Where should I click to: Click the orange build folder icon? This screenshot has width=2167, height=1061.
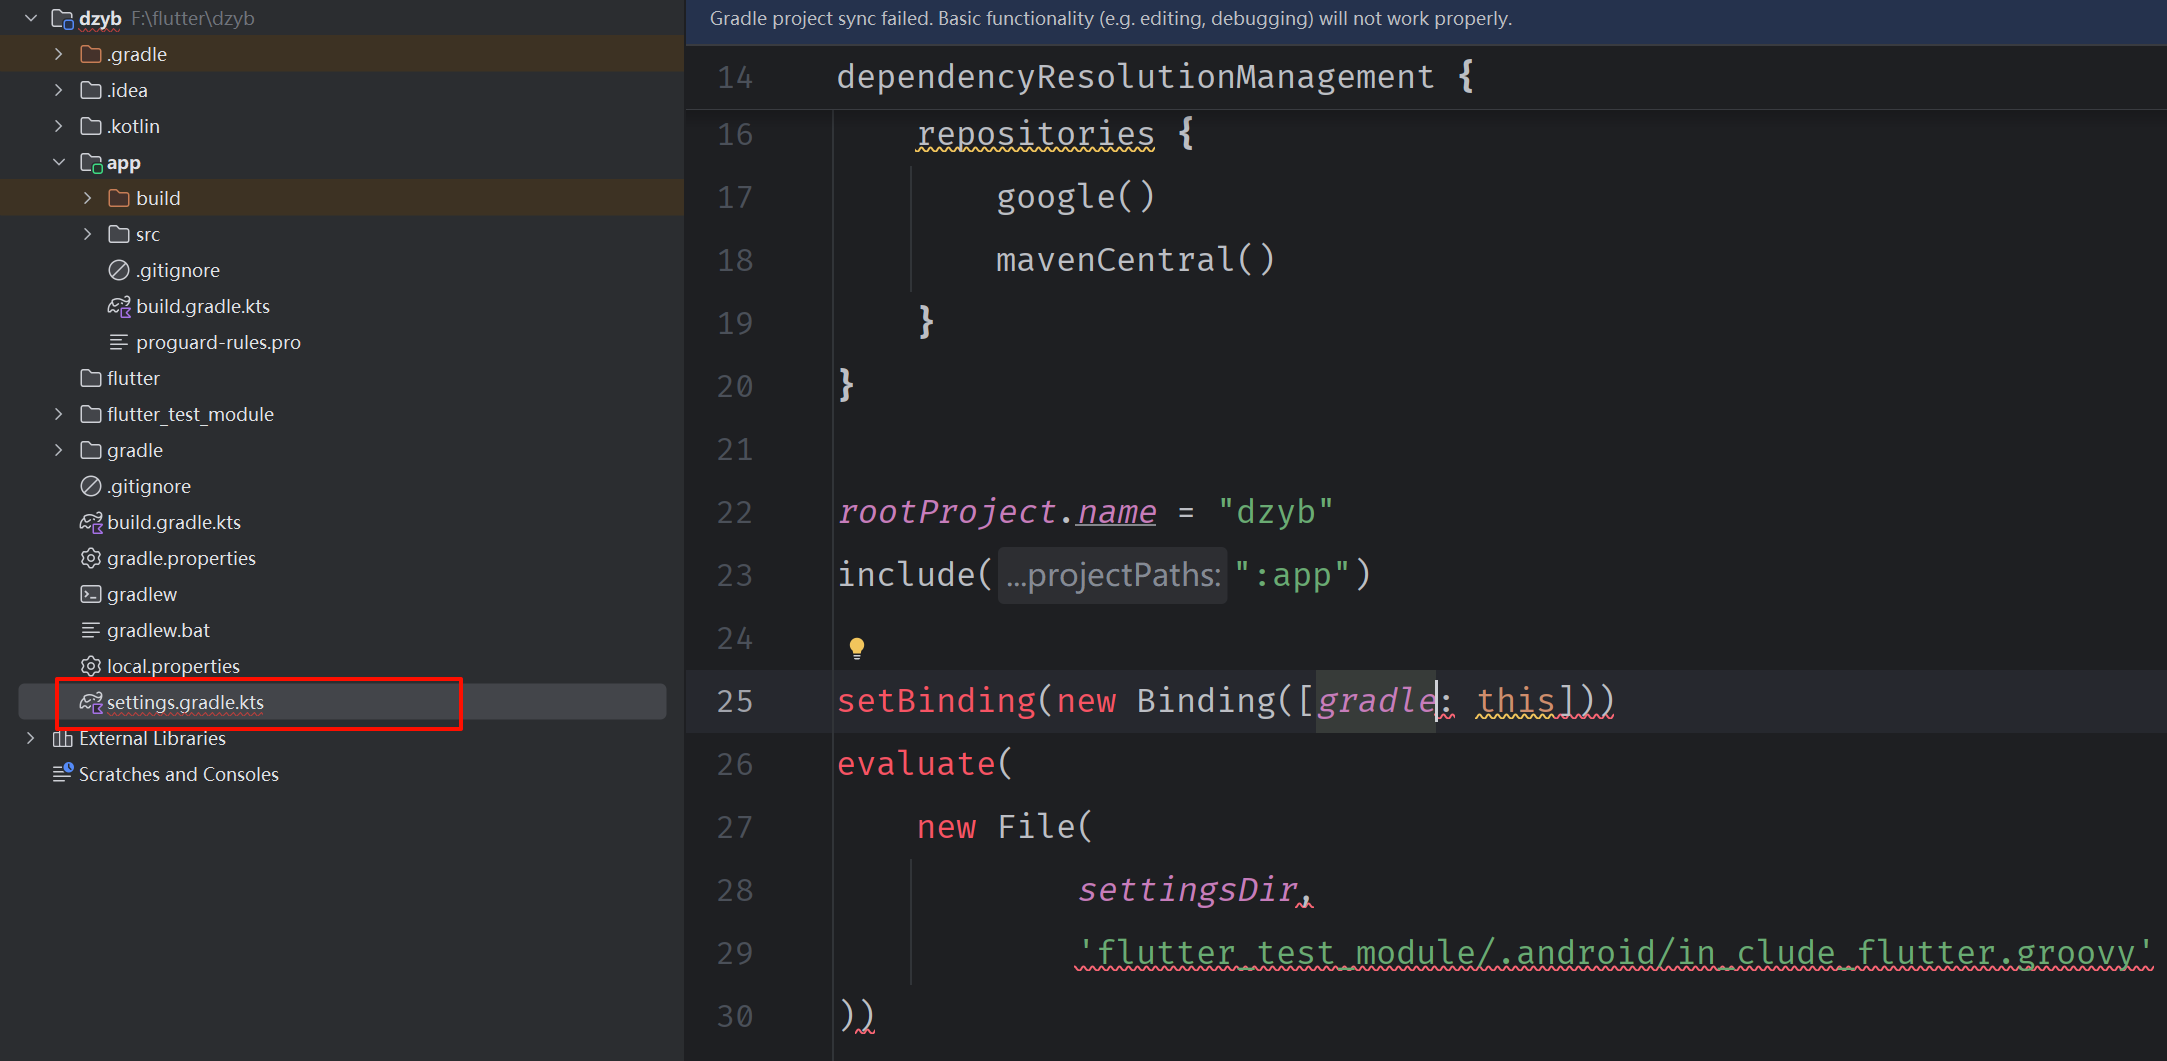[x=119, y=198]
